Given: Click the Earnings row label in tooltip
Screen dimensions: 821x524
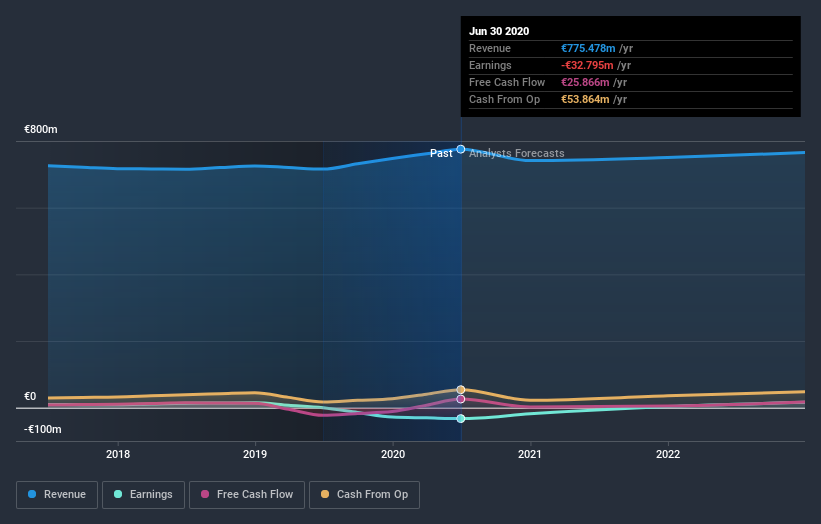Looking at the screenshot, I should click(x=490, y=65).
